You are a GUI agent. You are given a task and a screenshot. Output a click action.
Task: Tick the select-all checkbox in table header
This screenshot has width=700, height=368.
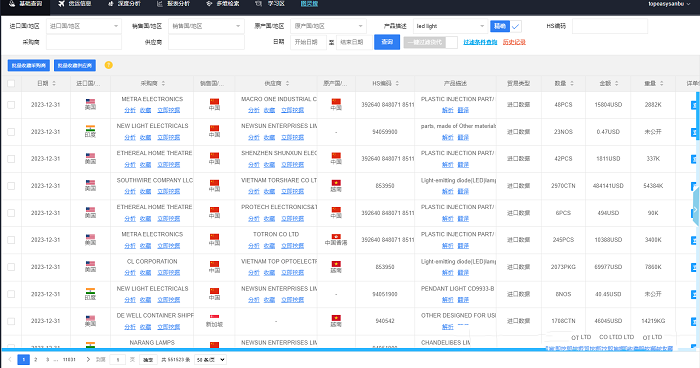point(11,83)
